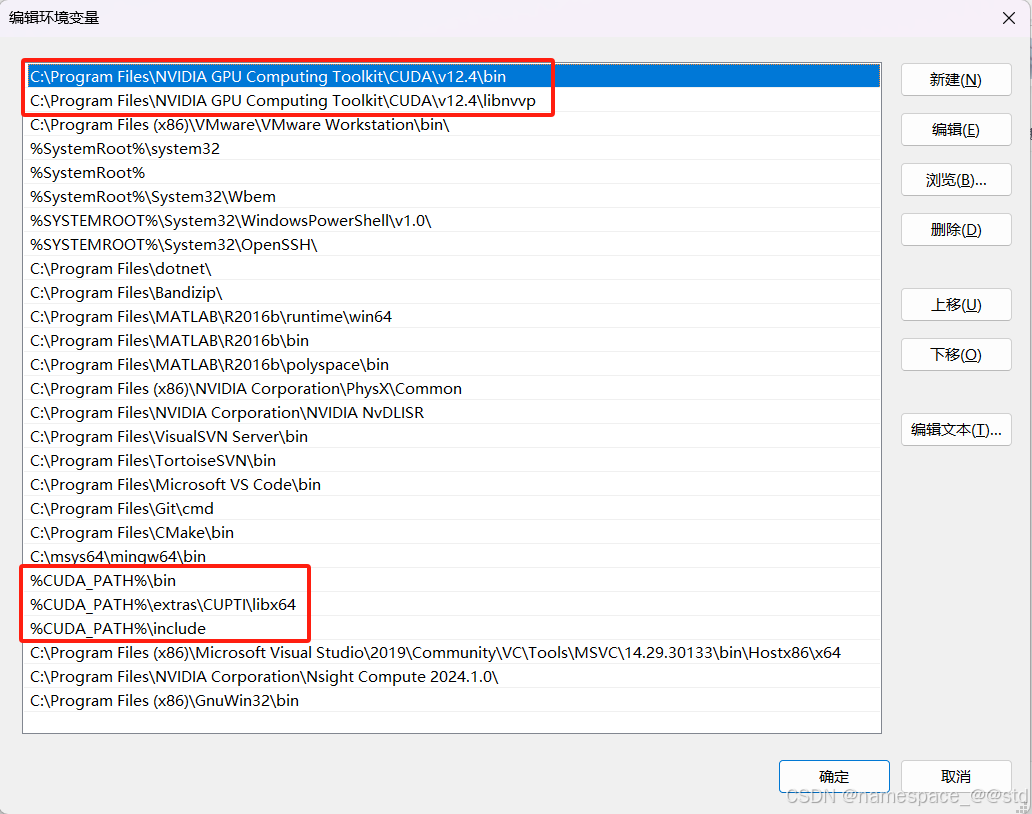Screen dimensions: 1032x814
Task: Select the %CUDA_PATH%\bin entry
Action: point(452,581)
